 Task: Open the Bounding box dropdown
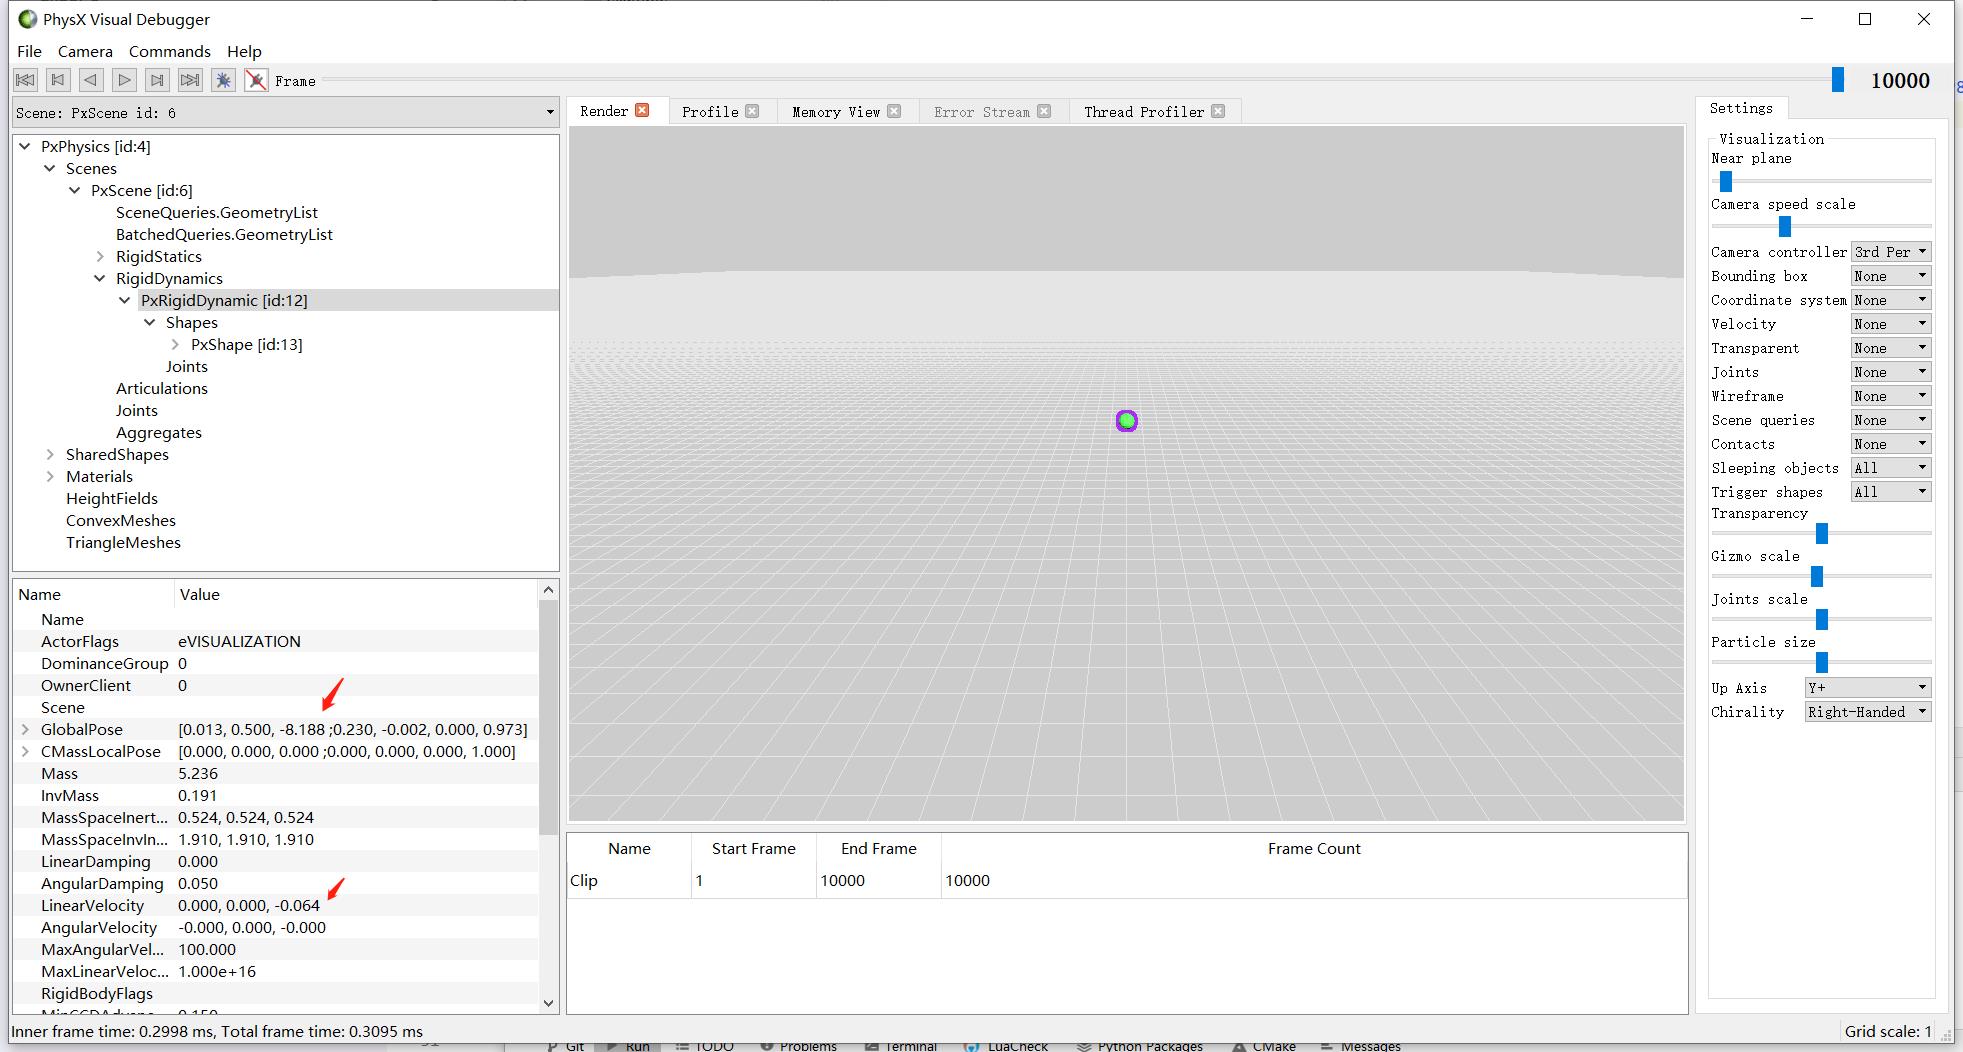coord(1891,276)
